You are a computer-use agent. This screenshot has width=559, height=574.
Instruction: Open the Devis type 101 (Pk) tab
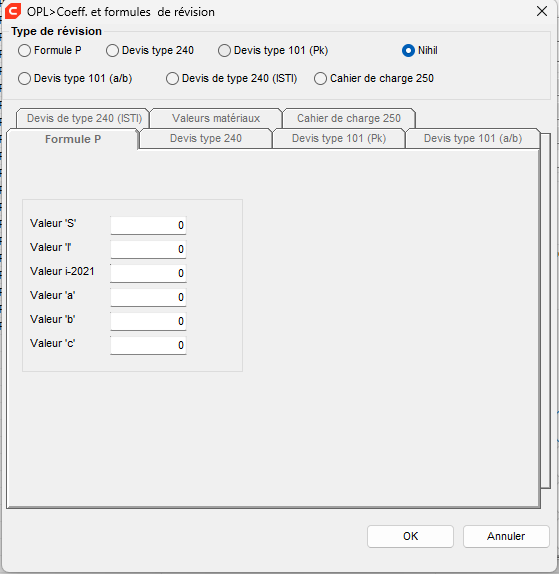pos(339,138)
